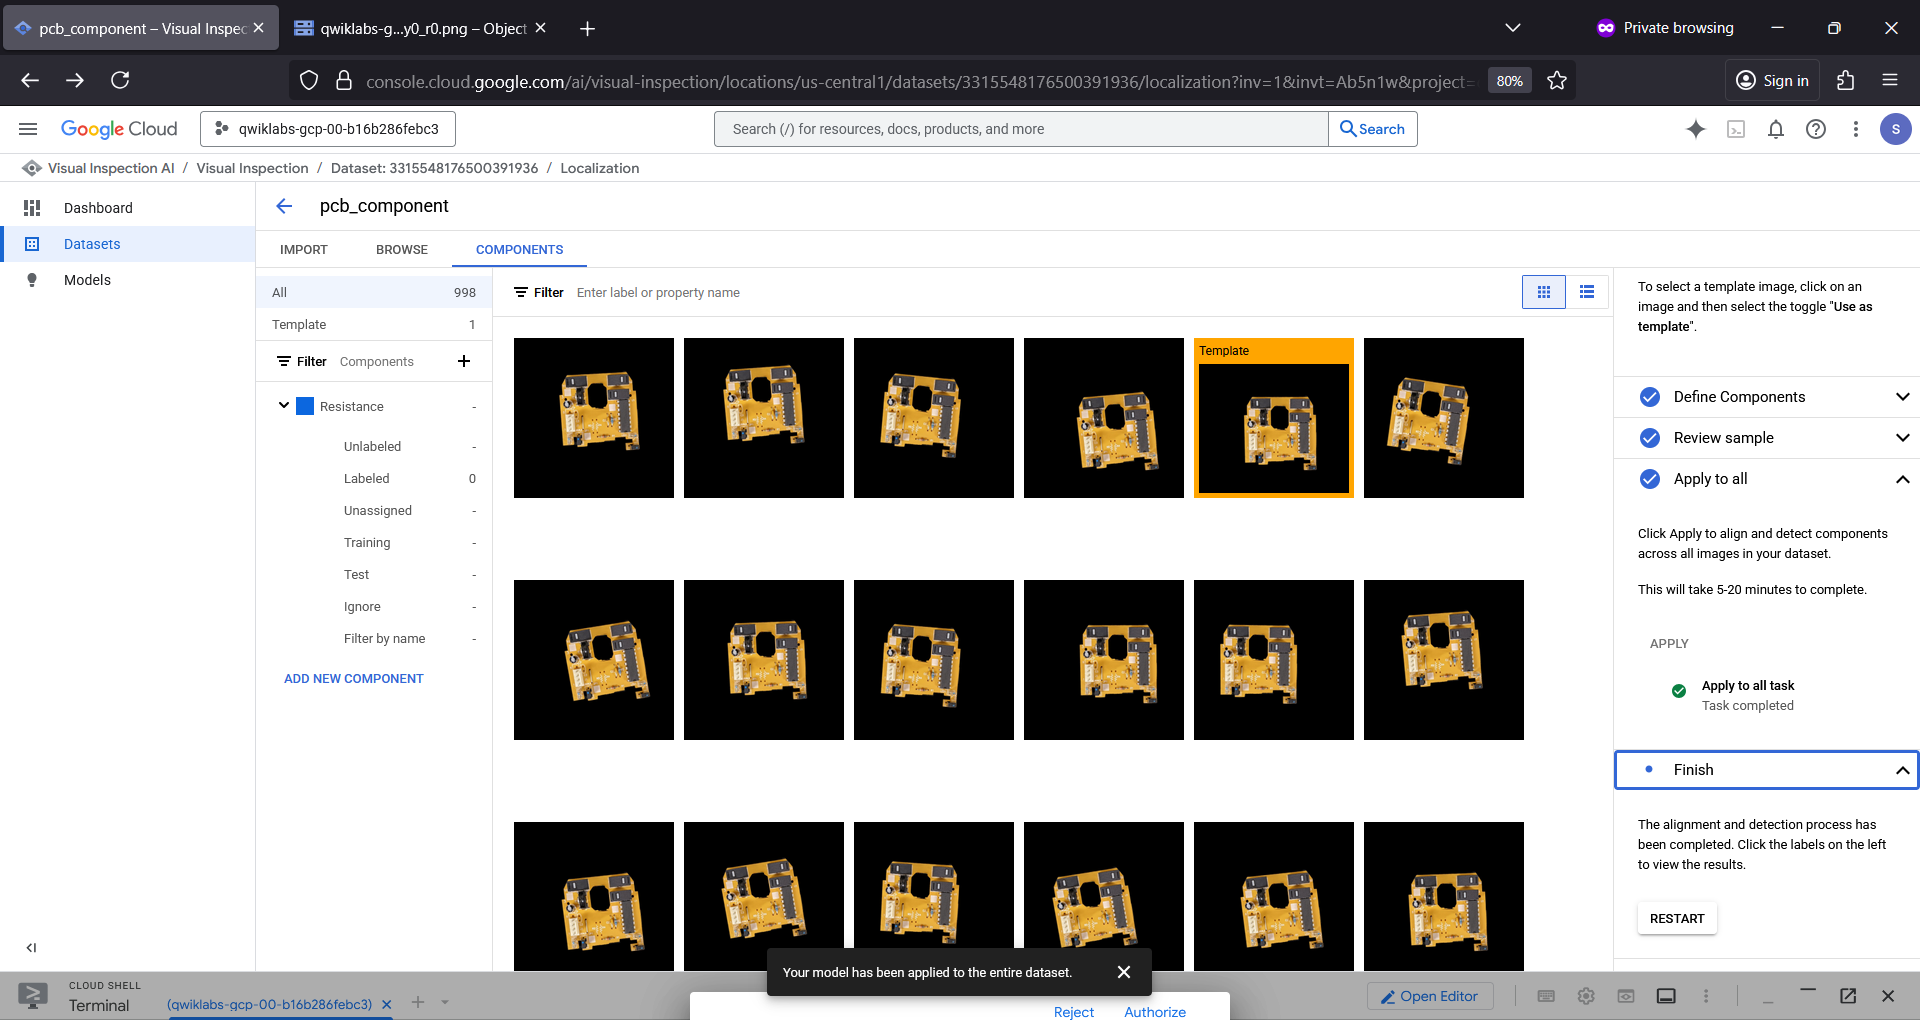Collapse the Apply to all step

[1902, 479]
